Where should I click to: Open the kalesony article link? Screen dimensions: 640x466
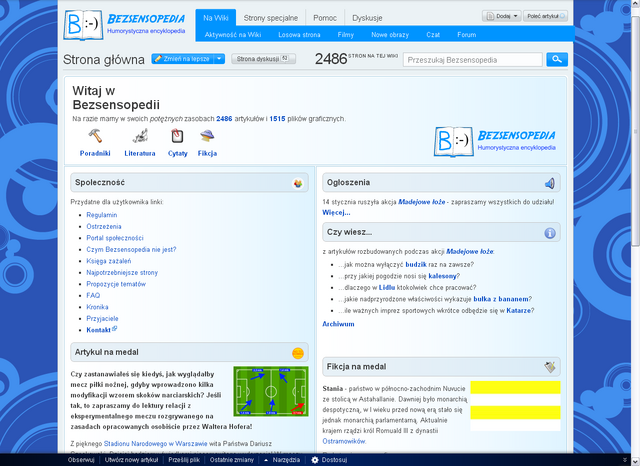[x=442, y=276]
